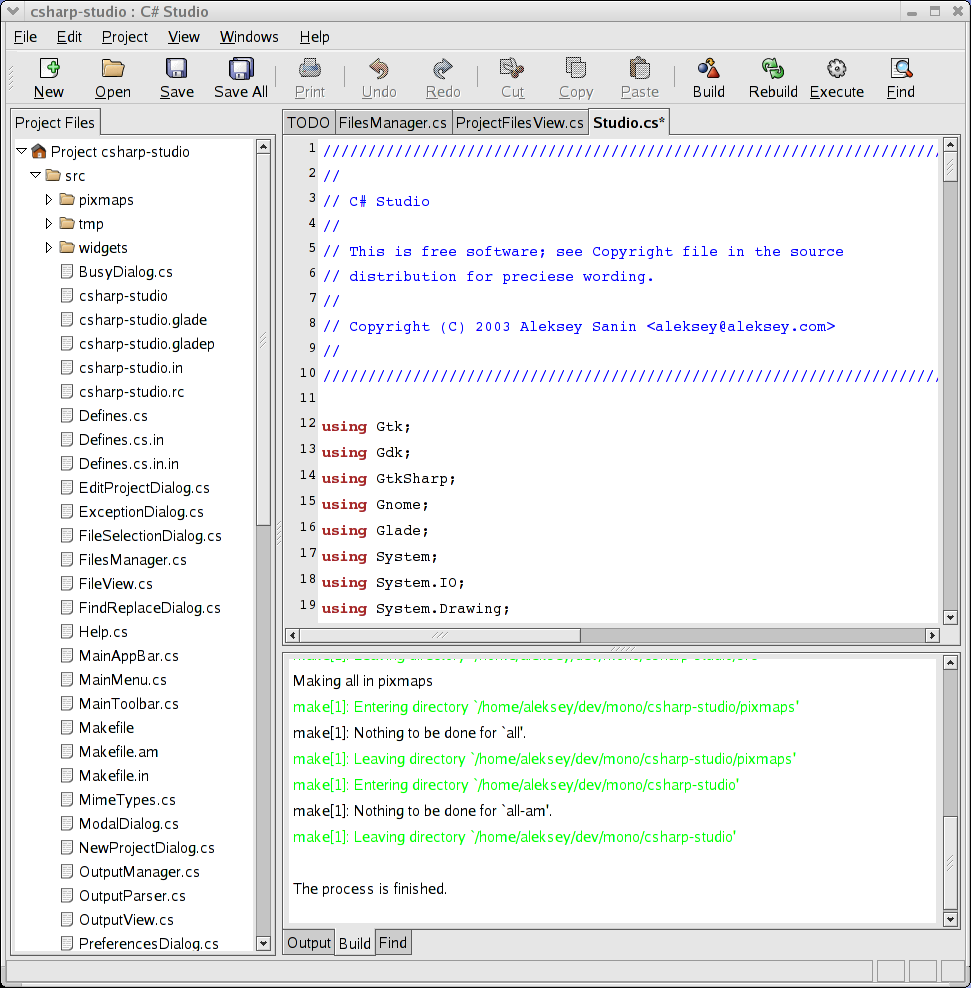This screenshot has width=971, height=988.
Task: Redo the last undone edit
Action: click(x=442, y=78)
